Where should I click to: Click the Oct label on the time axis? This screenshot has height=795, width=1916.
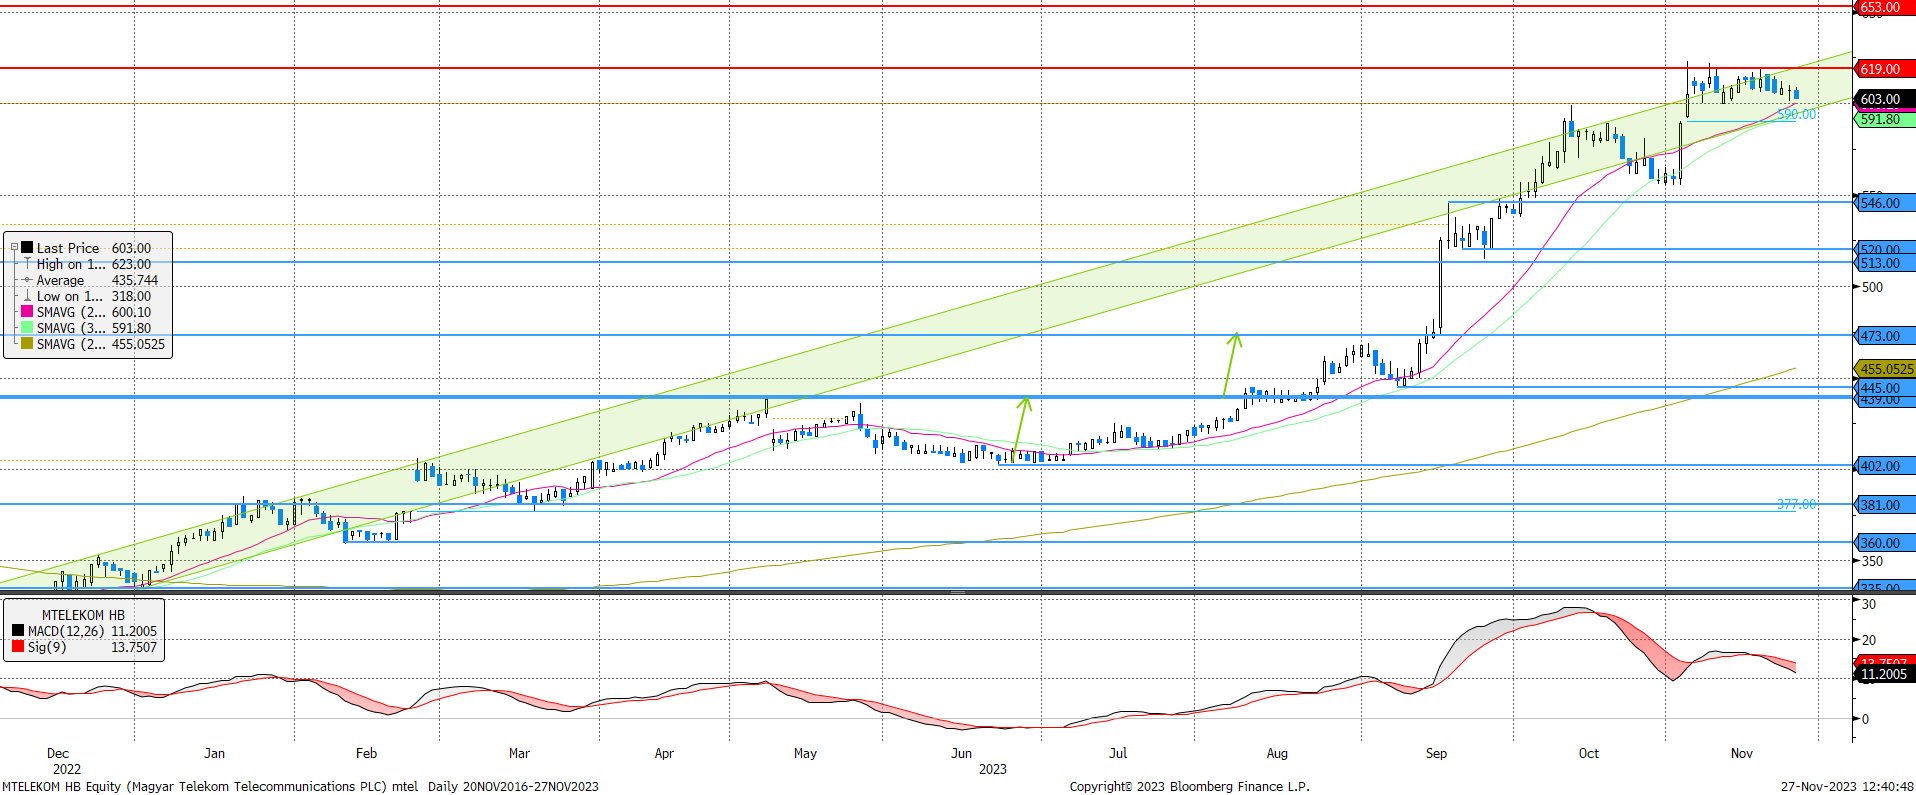click(1588, 753)
